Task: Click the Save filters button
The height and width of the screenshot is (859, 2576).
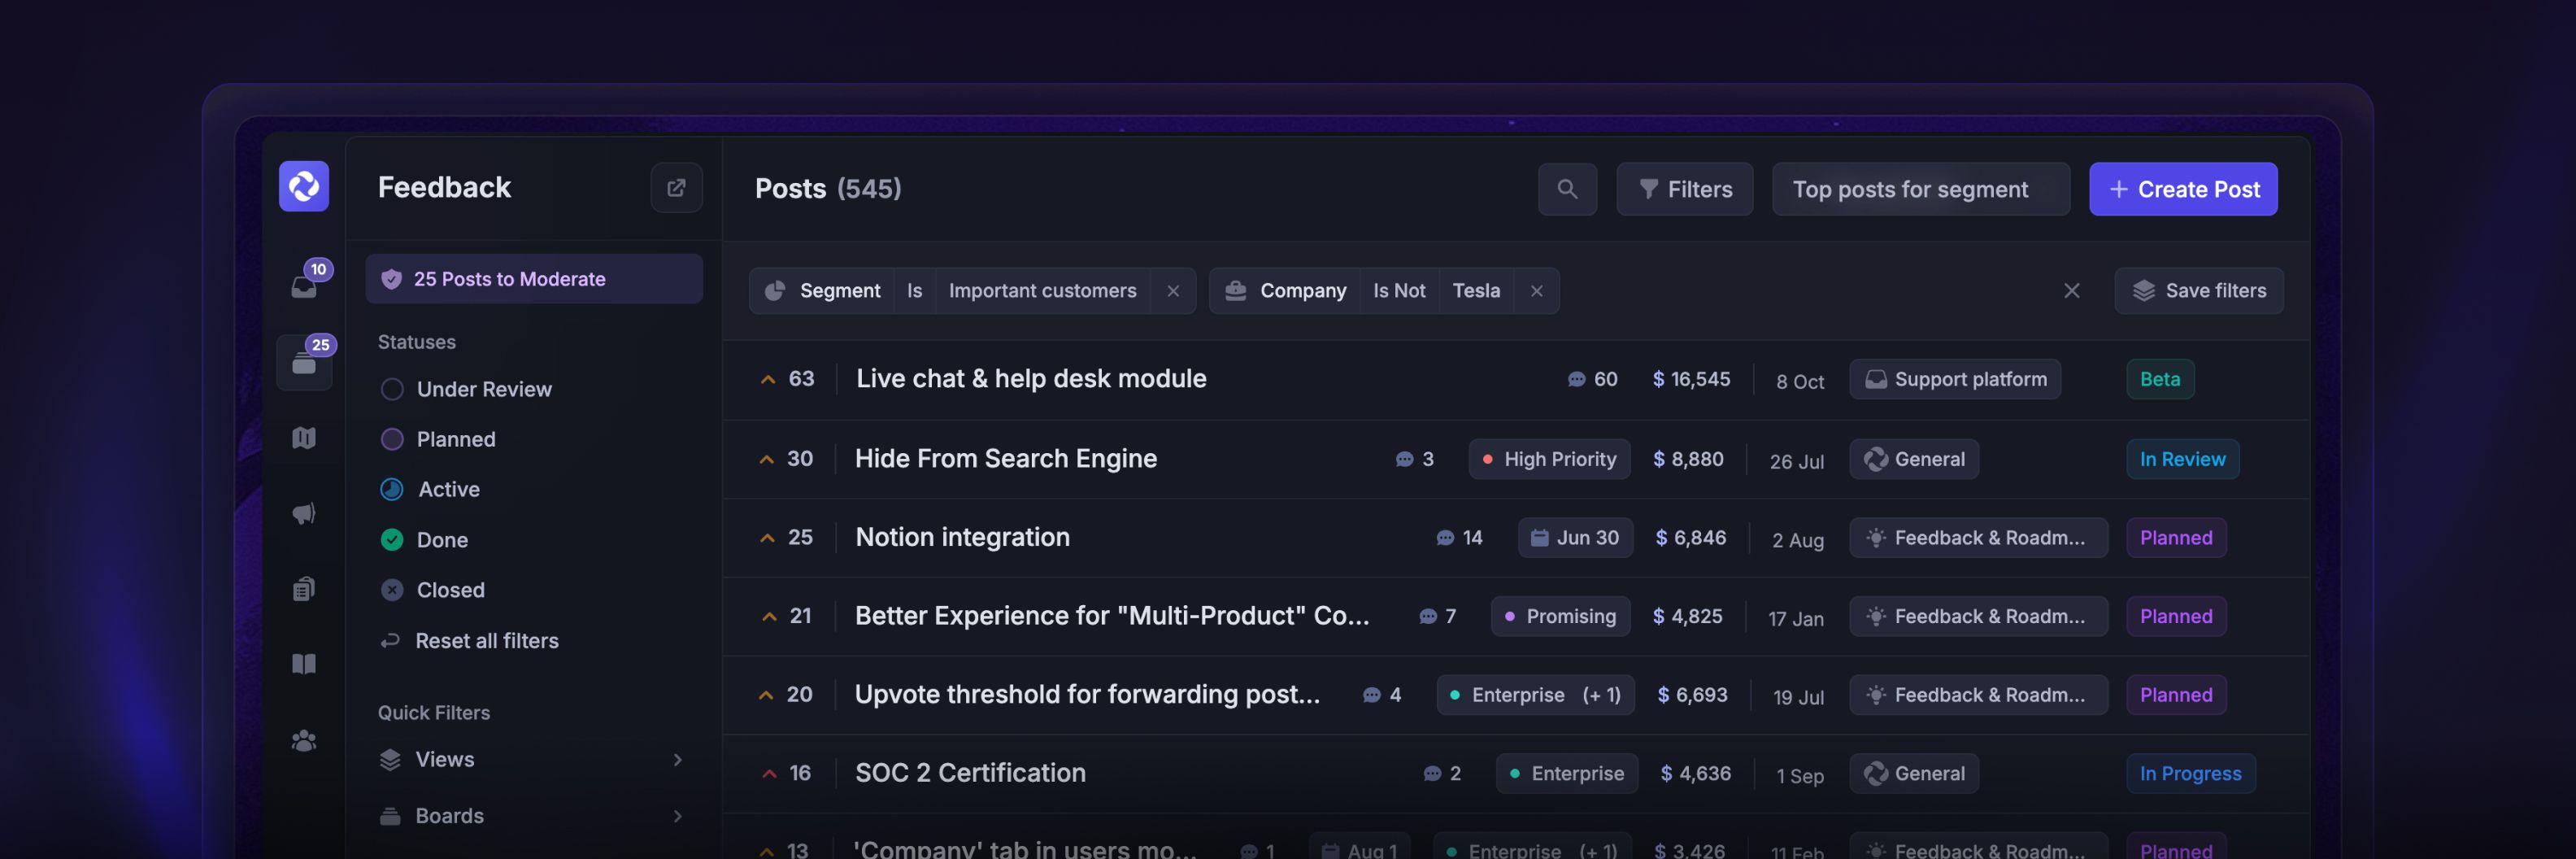Action: coord(2198,291)
